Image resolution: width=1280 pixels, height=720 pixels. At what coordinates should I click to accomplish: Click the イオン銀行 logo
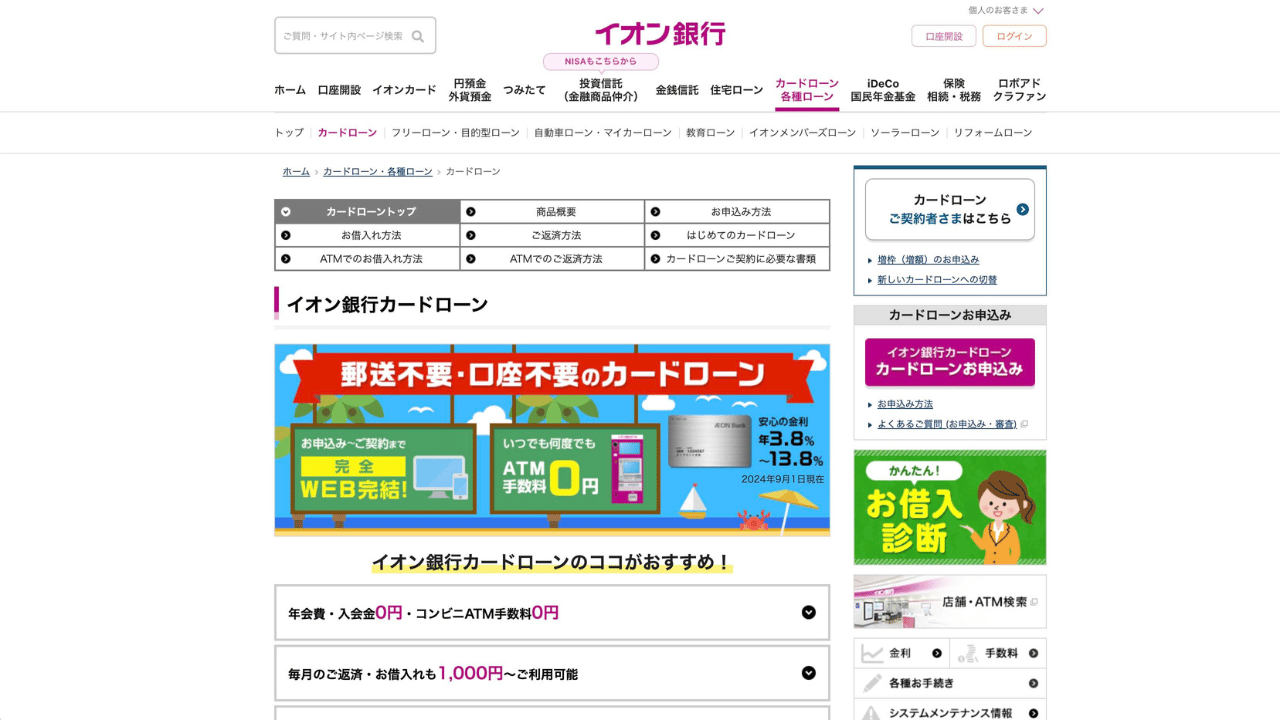tap(660, 34)
